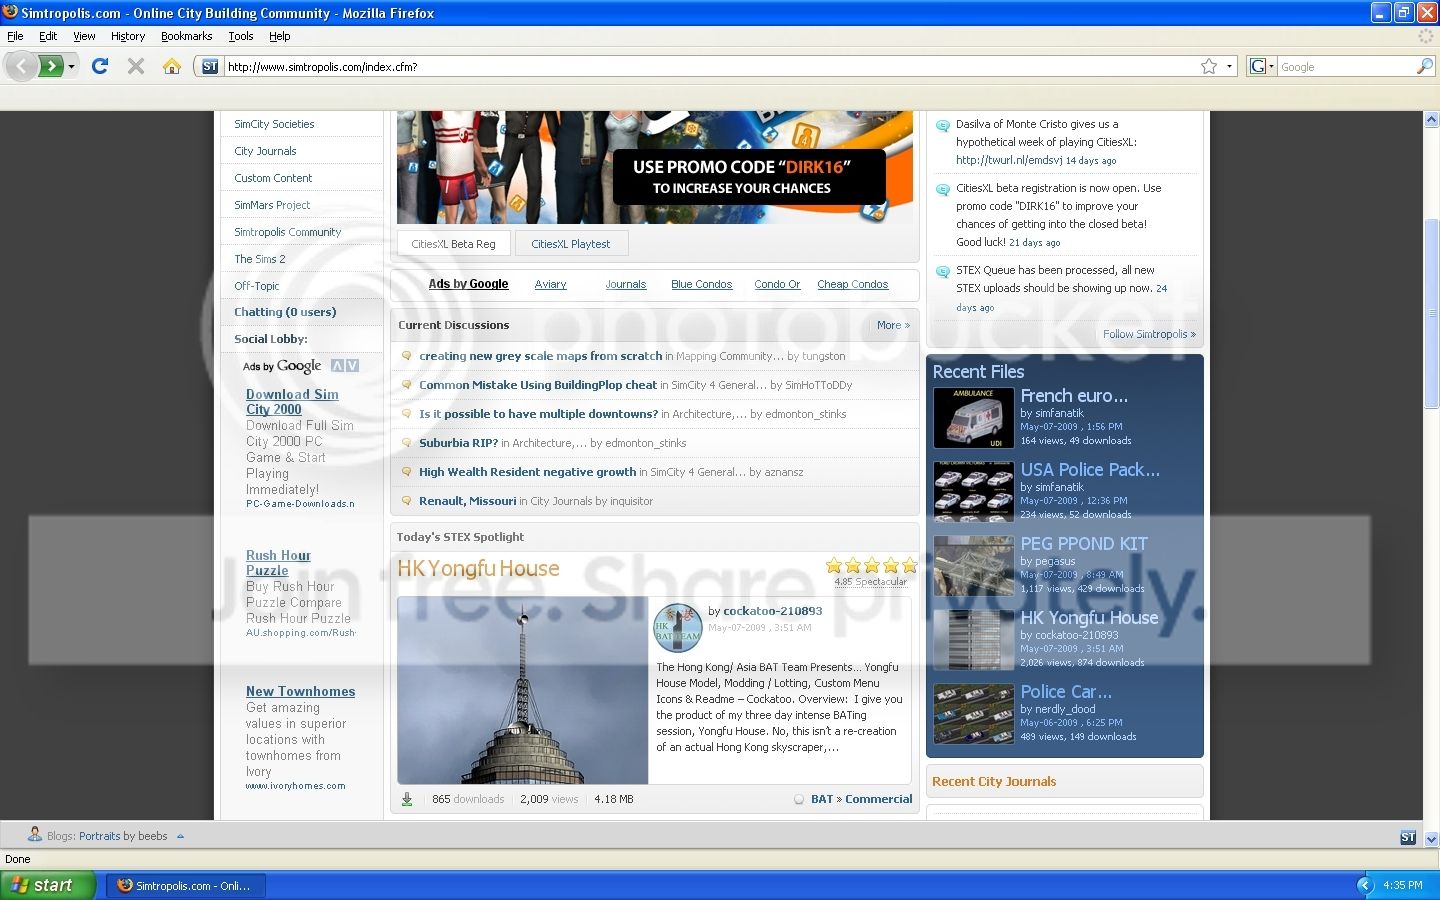The width and height of the screenshot is (1440, 900).
Task: Expand the URL history dropdown arrow
Action: [1230, 66]
